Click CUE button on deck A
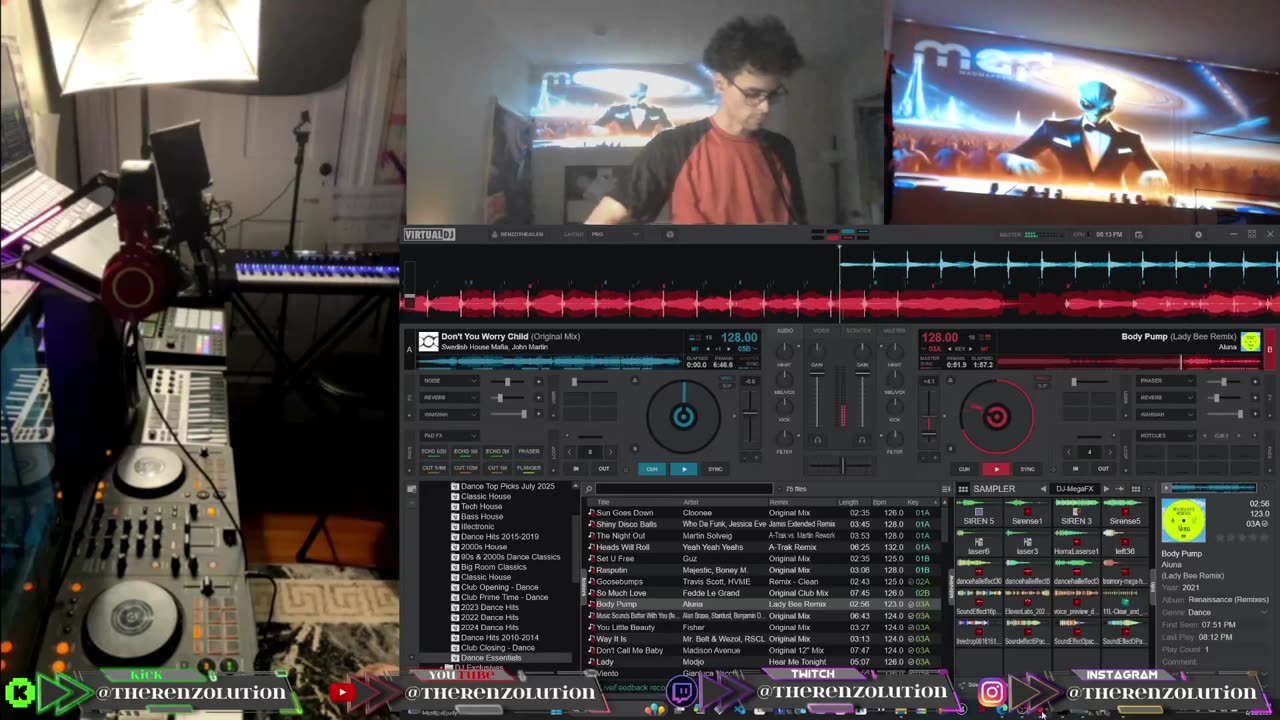This screenshot has width=1280, height=720. [652, 469]
